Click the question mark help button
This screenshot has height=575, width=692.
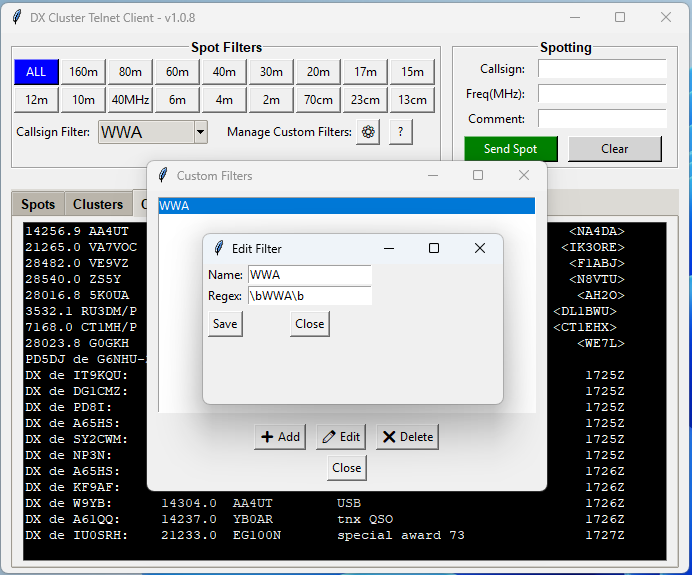[x=400, y=132]
